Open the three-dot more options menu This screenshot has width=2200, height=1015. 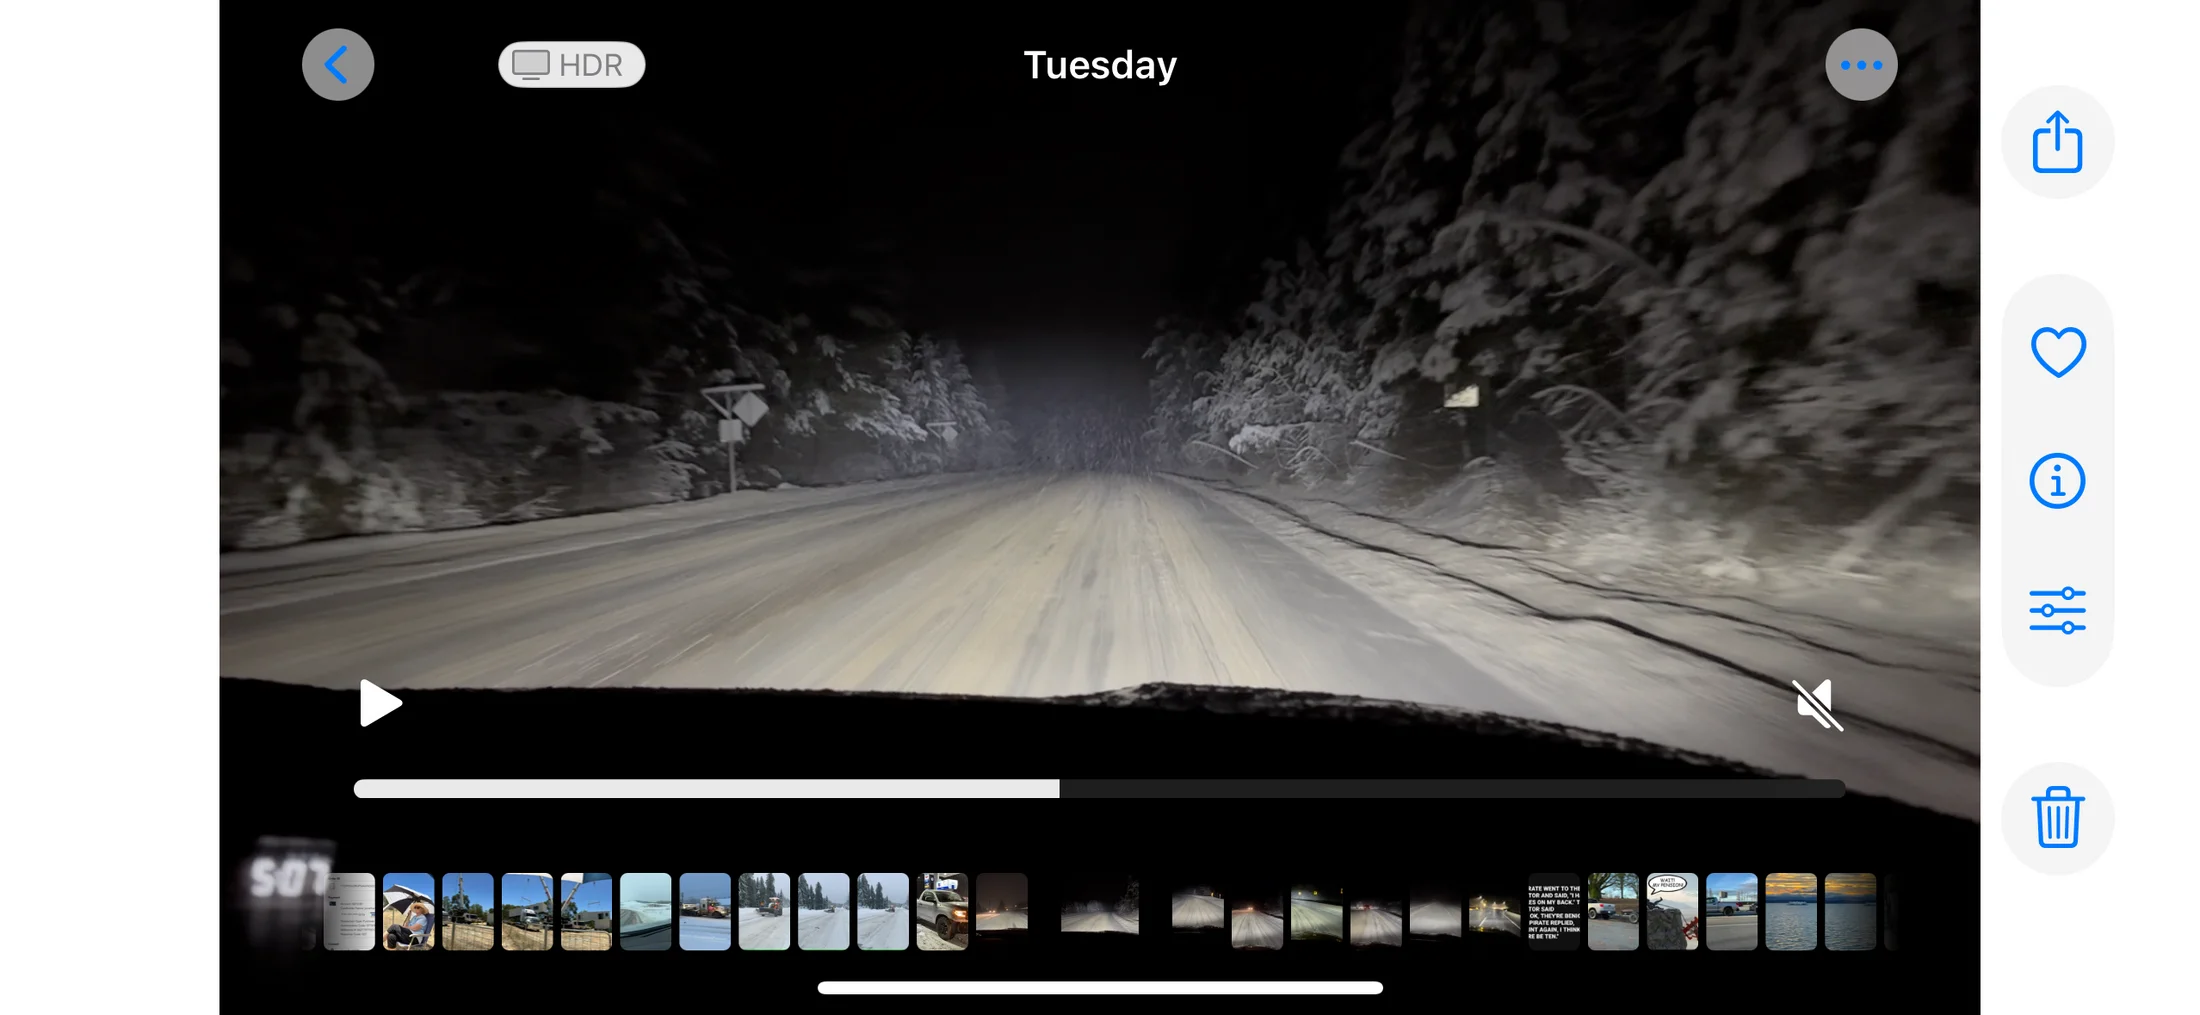click(x=1861, y=65)
